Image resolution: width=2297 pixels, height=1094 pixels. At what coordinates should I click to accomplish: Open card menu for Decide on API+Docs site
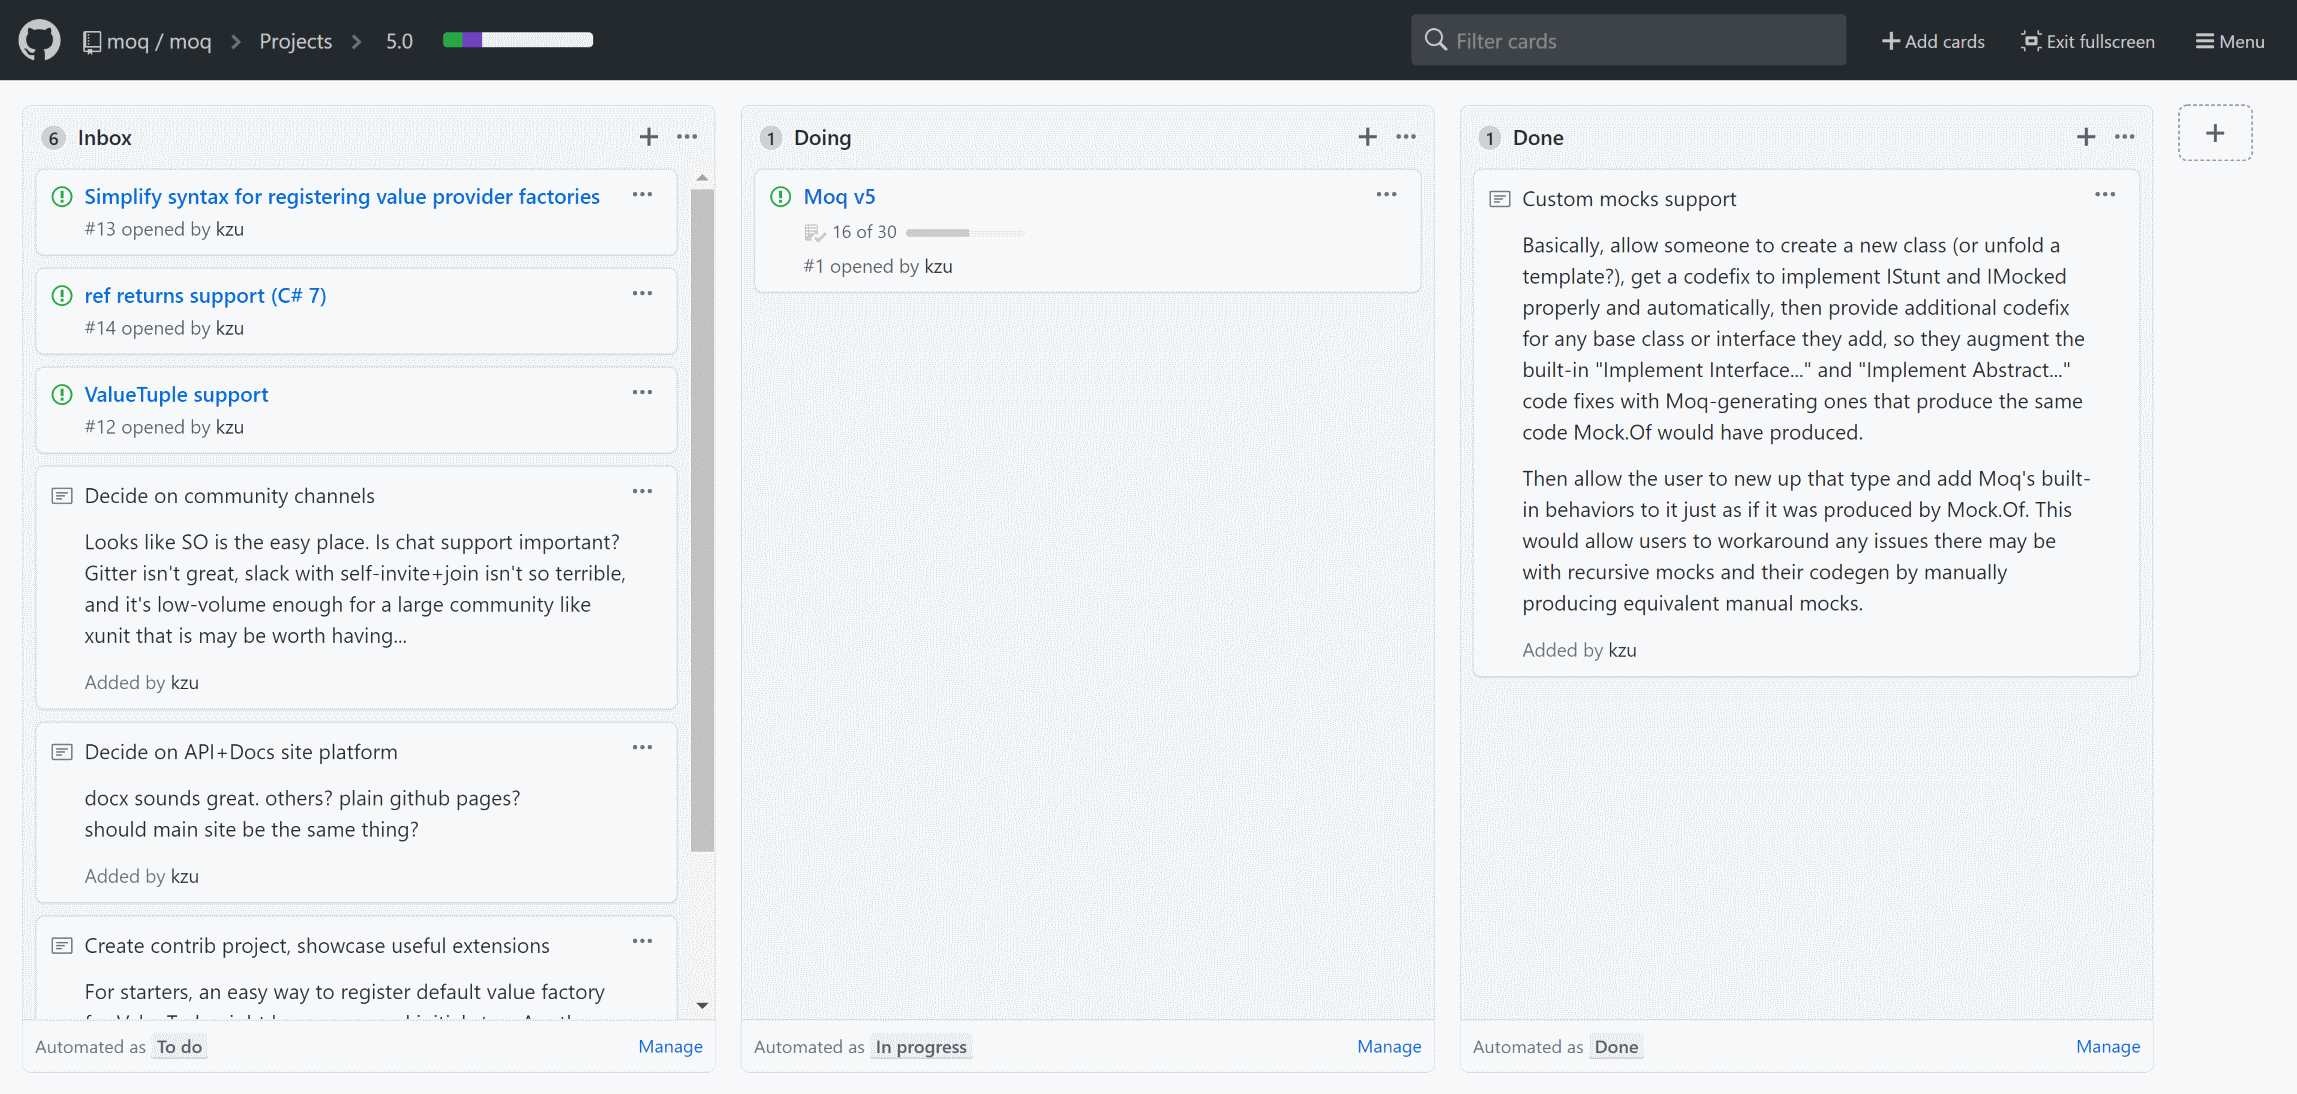(x=642, y=747)
